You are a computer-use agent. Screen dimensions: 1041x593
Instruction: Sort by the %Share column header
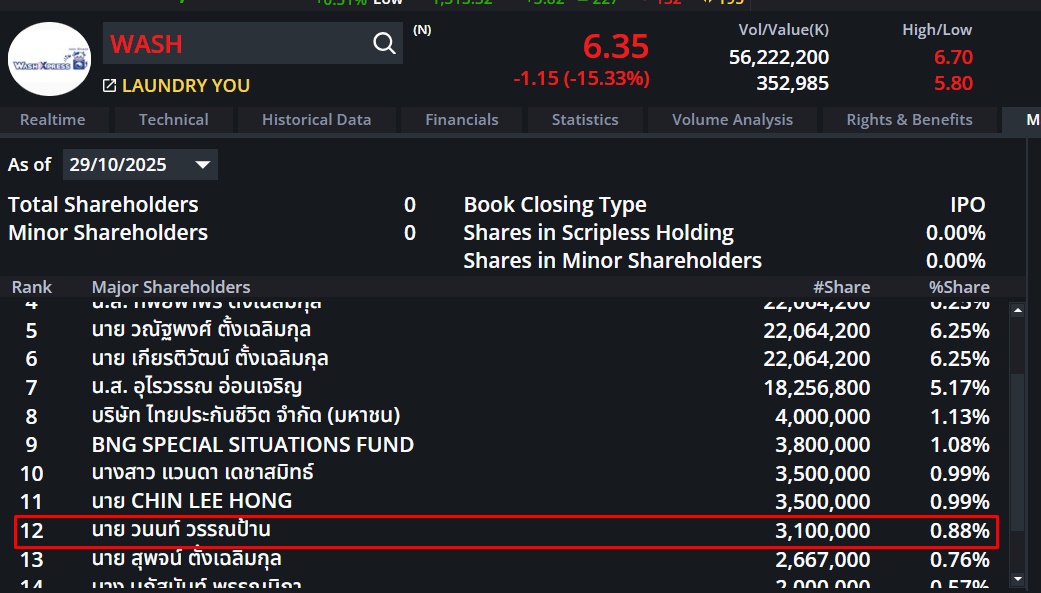[958, 287]
